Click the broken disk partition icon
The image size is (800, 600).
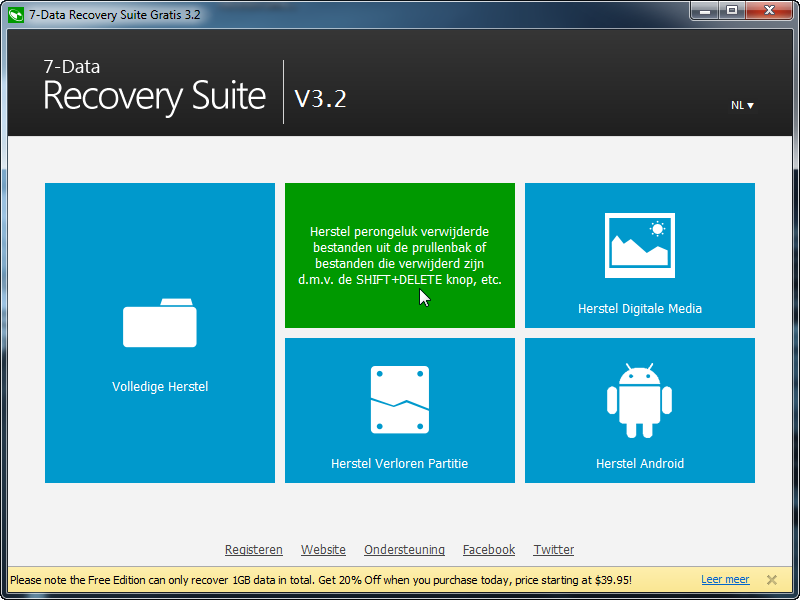pyautogui.click(x=399, y=399)
